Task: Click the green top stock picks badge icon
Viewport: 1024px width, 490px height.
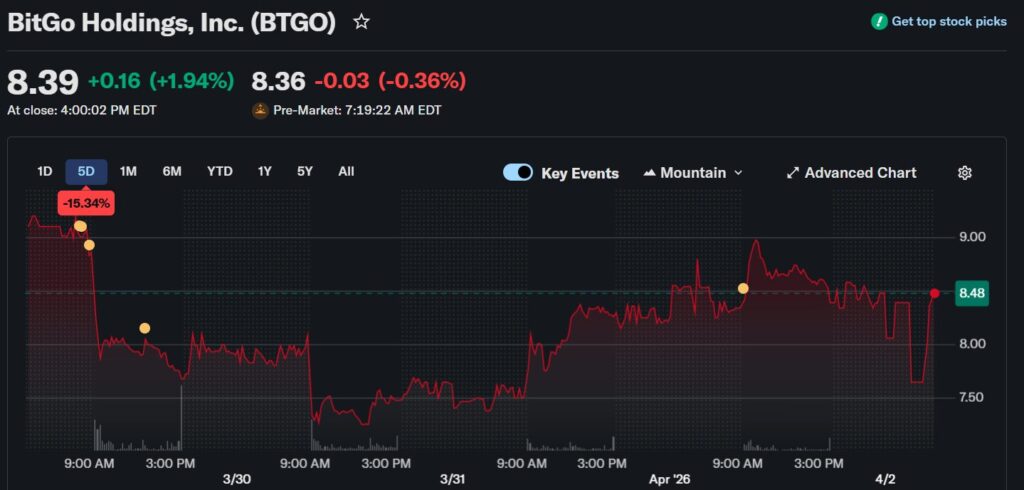Action: click(879, 21)
